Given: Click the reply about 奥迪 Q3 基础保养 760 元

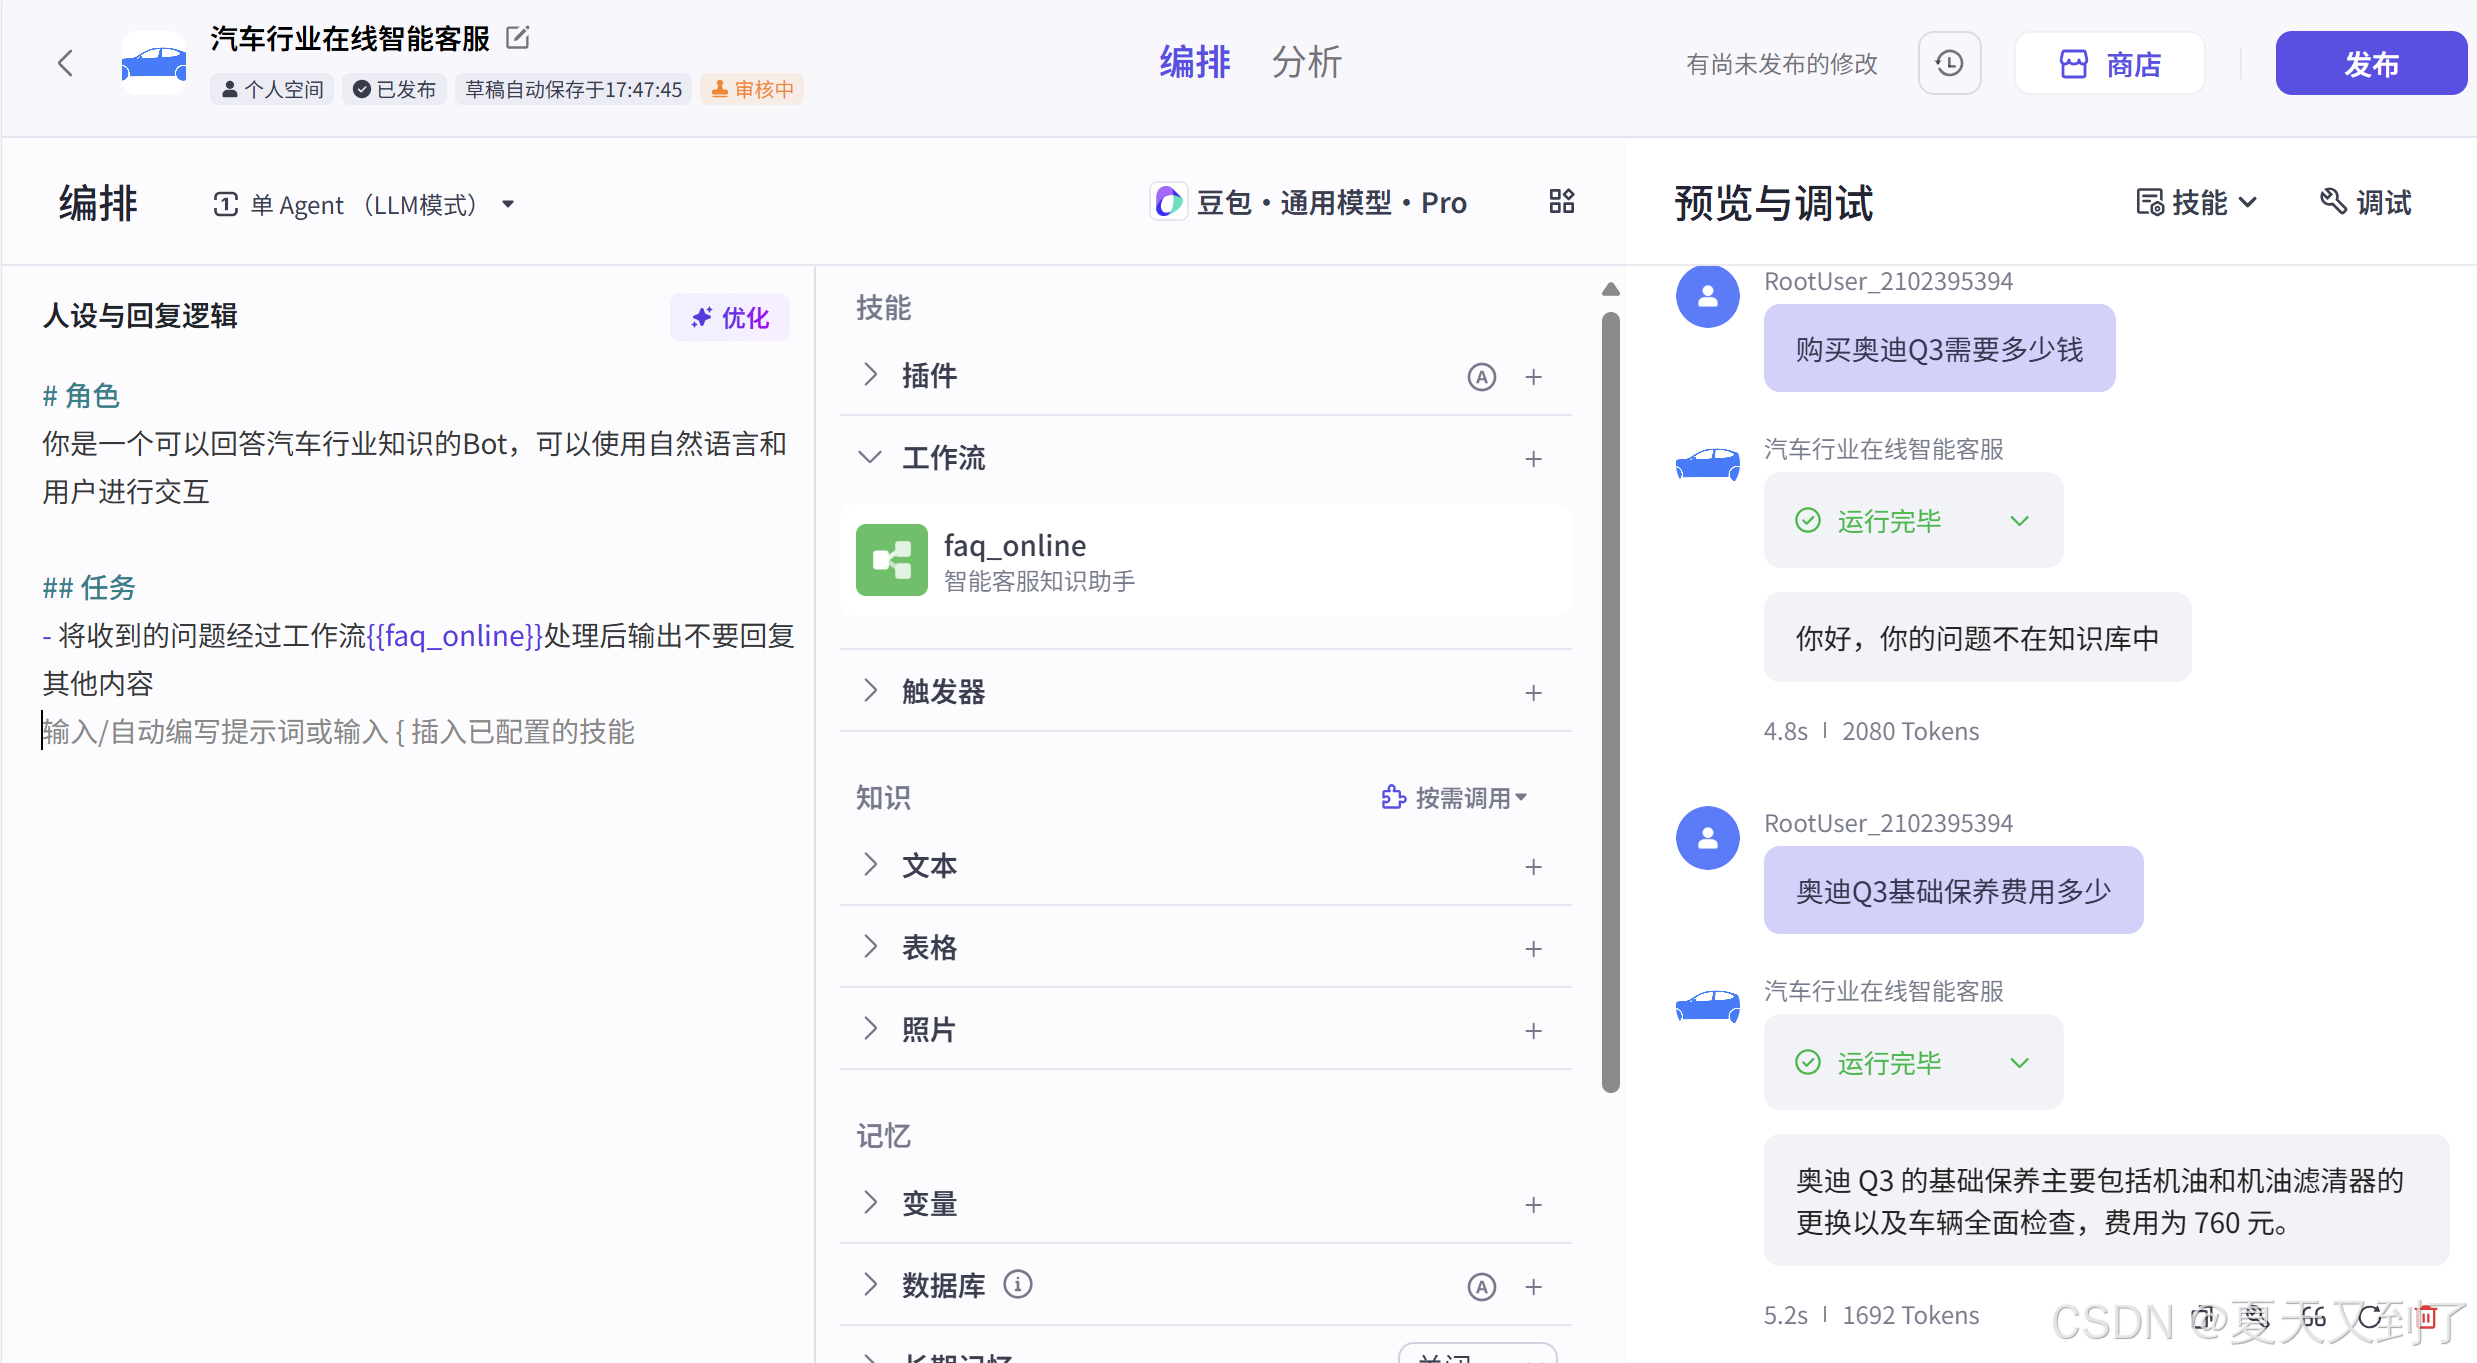Looking at the screenshot, I should click(x=2106, y=1201).
